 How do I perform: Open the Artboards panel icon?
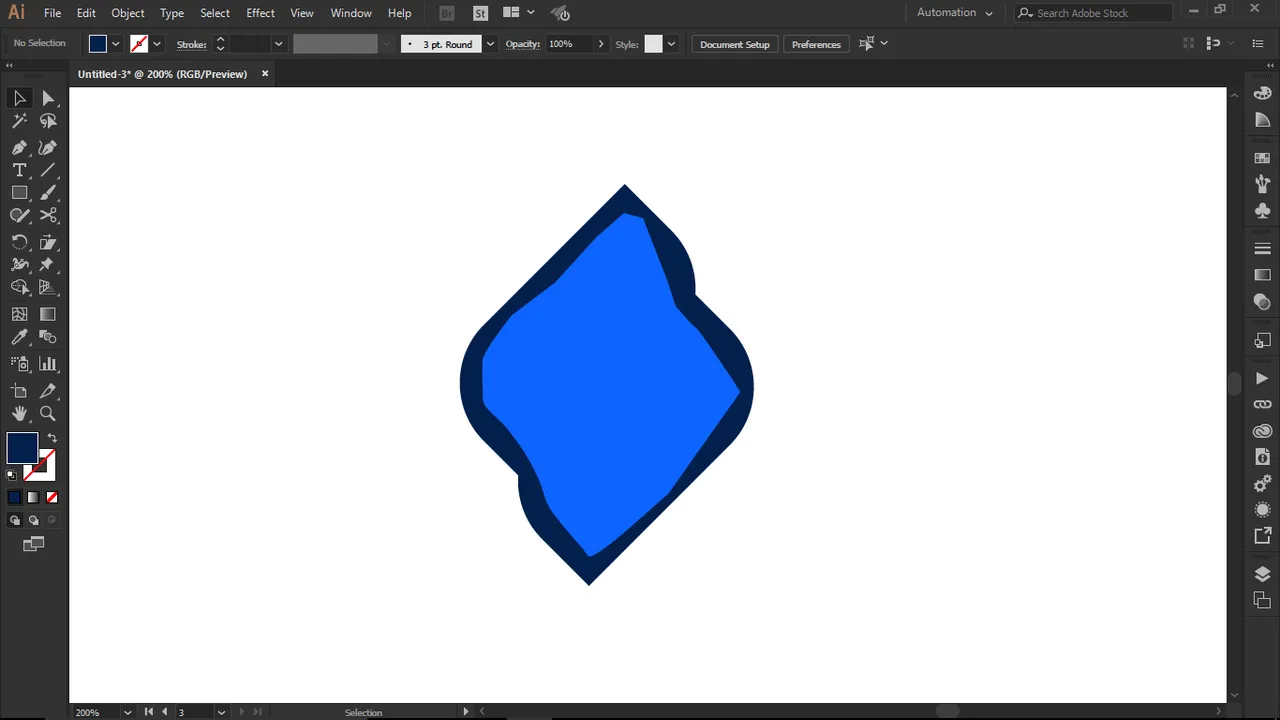coord(1262,600)
